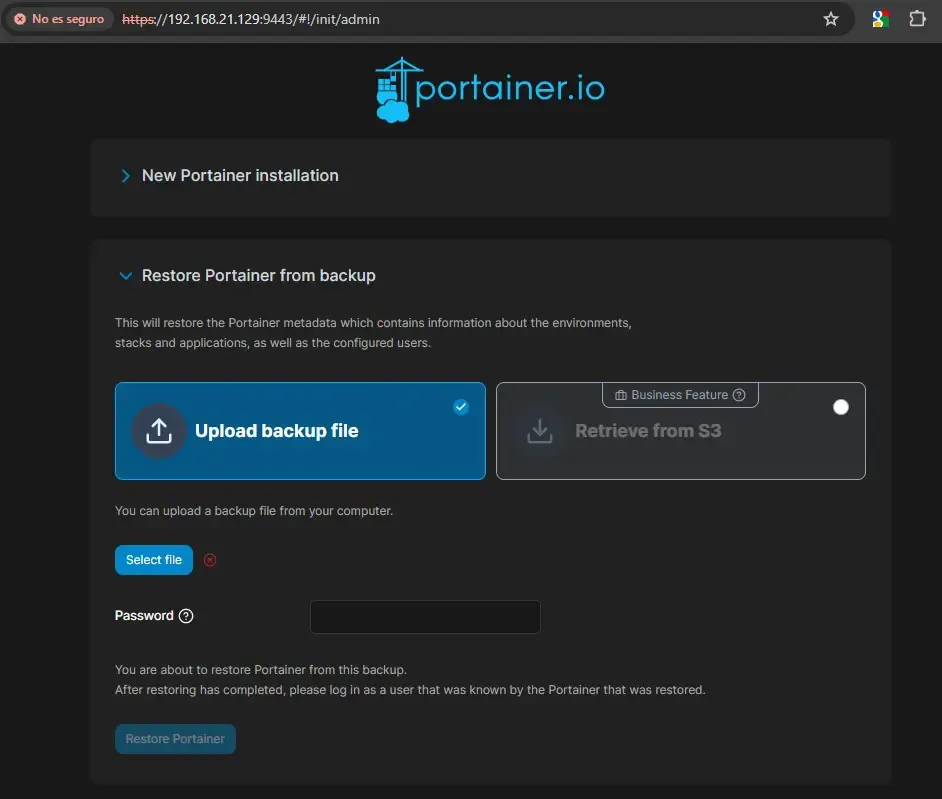Click the Restore Portainer from backup heading
Screen dimensions: 942x799
(258, 275)
